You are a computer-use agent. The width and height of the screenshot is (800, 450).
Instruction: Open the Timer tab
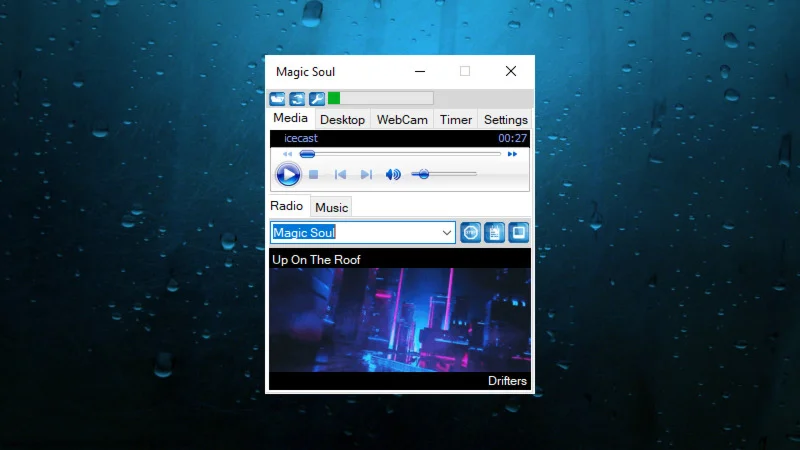[456, 119]
